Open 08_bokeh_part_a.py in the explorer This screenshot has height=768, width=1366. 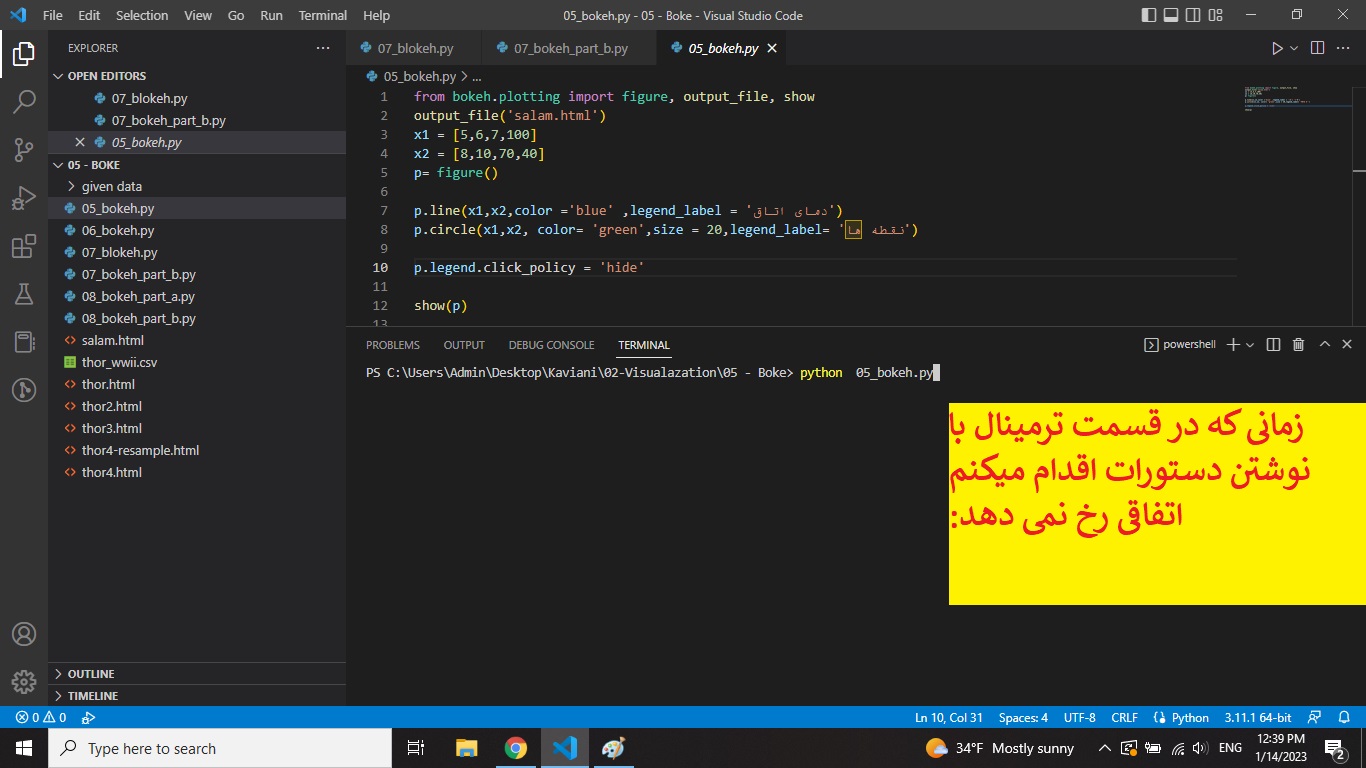coord(138,296)
